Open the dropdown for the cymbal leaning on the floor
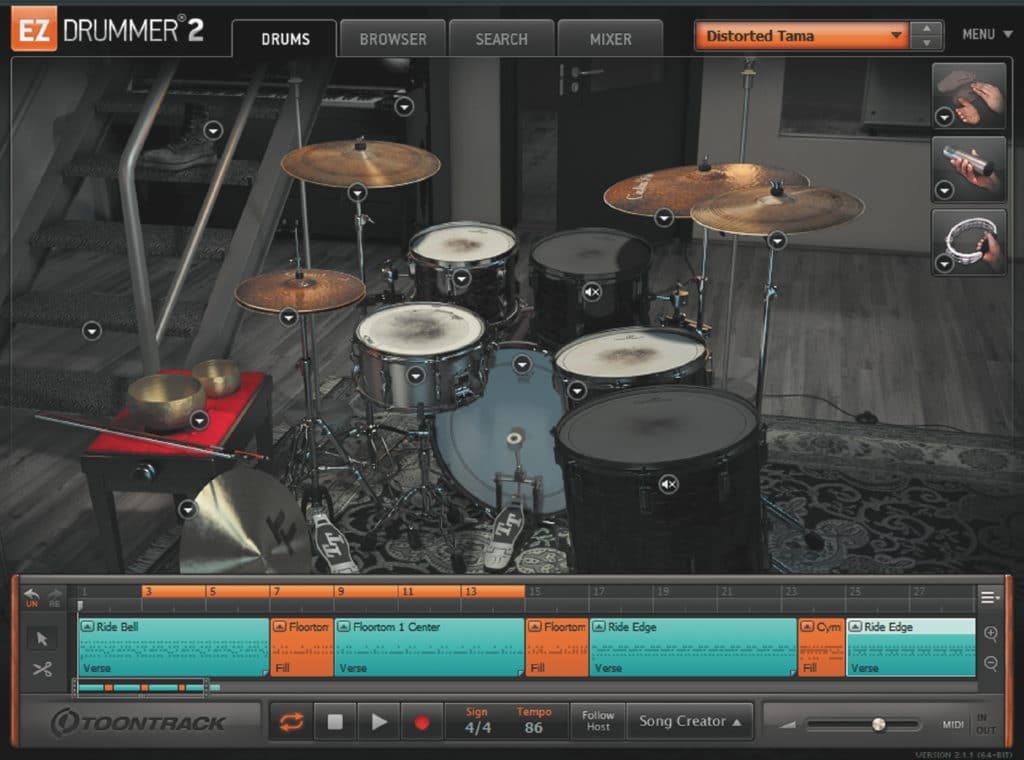The height and width of the screenshot is (760, 1024). [x=188, y=509]
